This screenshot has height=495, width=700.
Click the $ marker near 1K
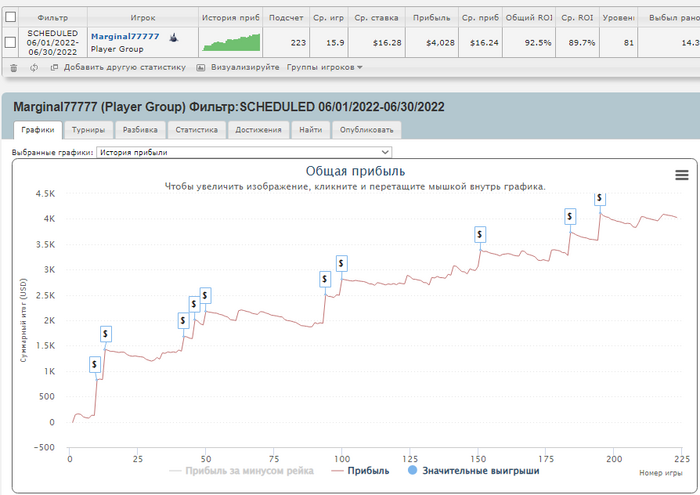point(94,365)
